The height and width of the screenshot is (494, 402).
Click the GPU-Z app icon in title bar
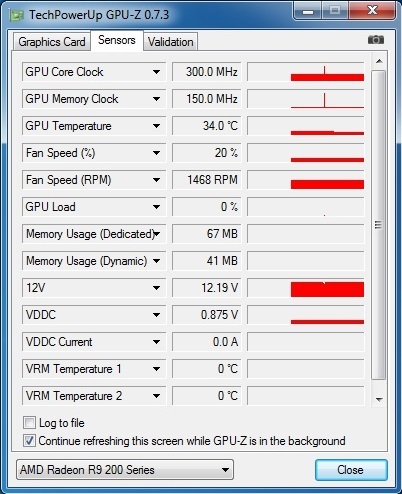pyautogui.click(x=17, y=15)
